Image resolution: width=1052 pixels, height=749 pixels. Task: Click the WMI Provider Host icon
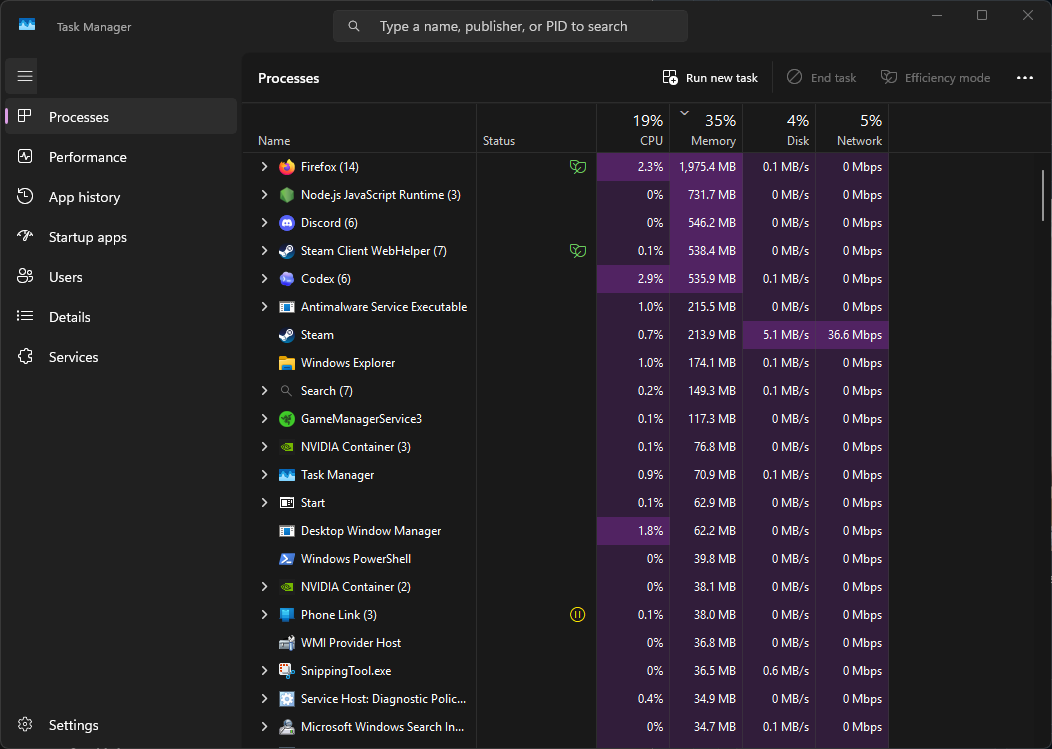[x=286, y=643]
